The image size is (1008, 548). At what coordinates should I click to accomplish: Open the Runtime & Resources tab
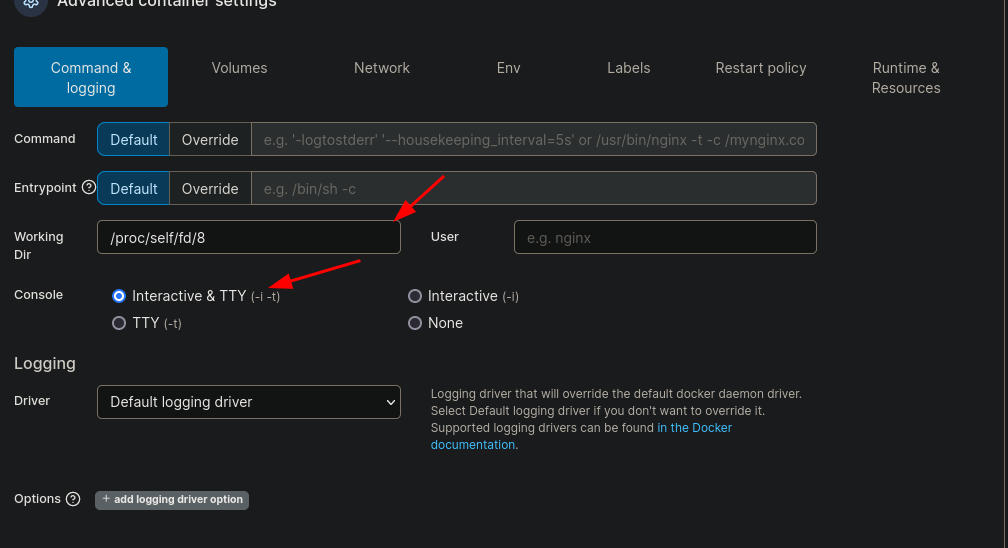(x=905, y=78)
